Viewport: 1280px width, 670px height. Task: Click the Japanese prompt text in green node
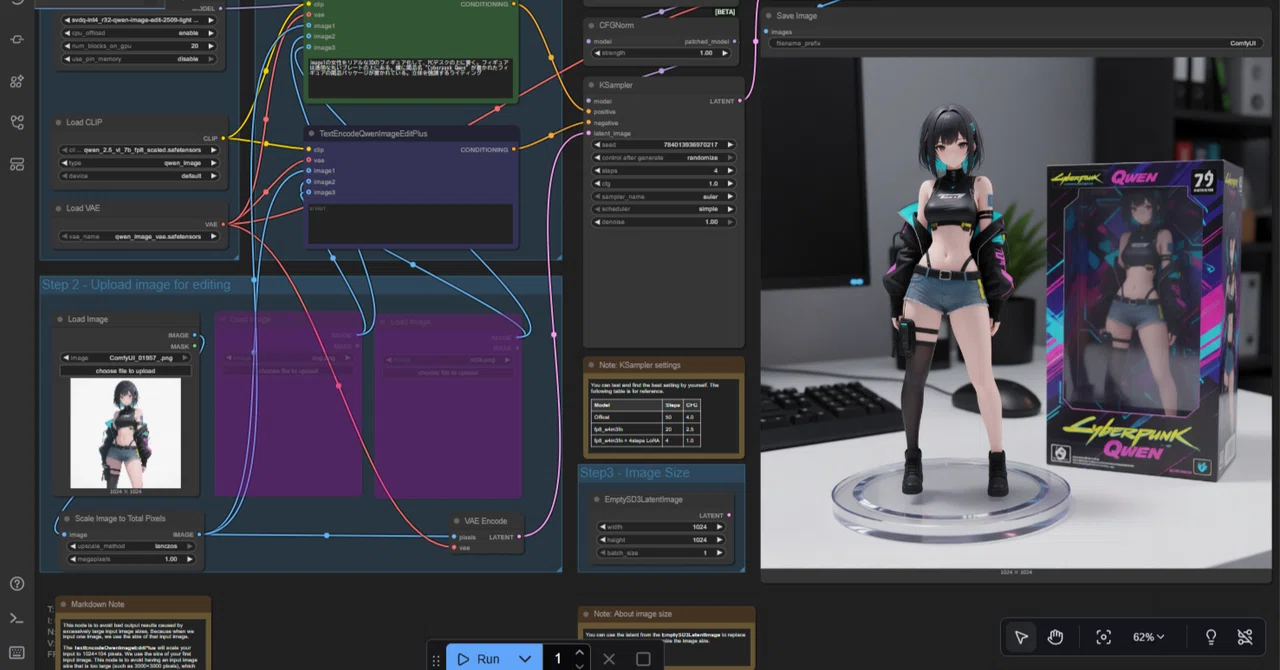tap(411, 68)
